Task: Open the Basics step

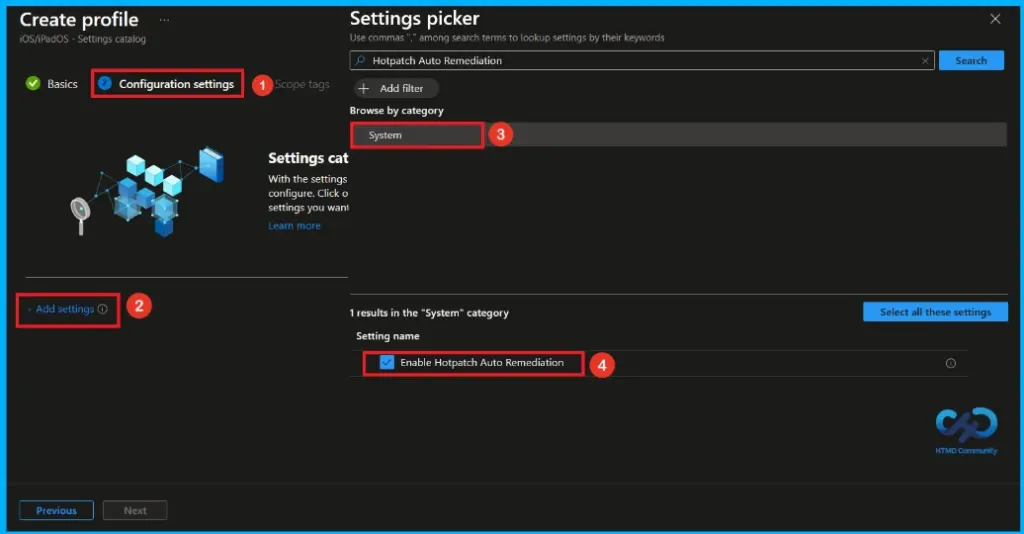Action: 52,84
